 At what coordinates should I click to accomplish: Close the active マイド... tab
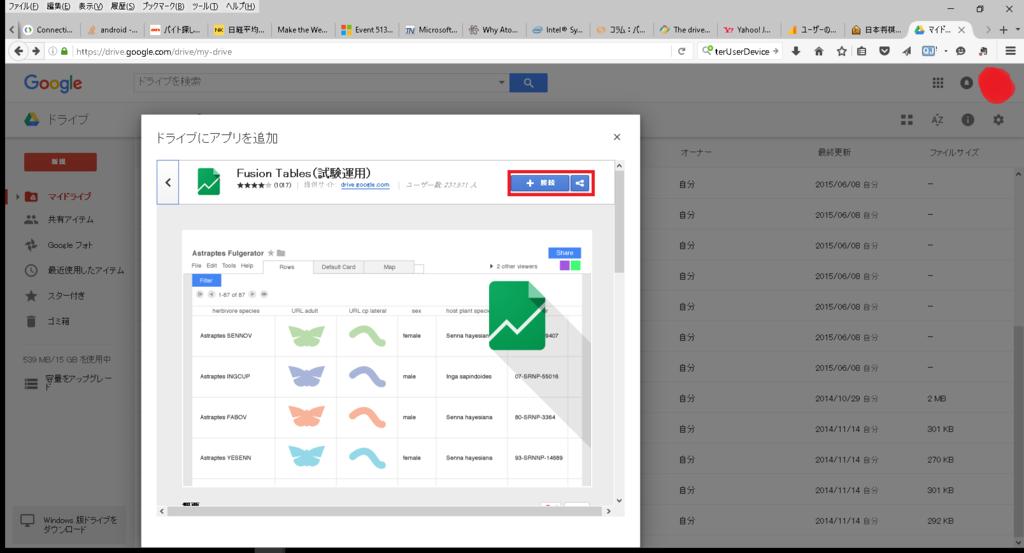click(961, 29)
